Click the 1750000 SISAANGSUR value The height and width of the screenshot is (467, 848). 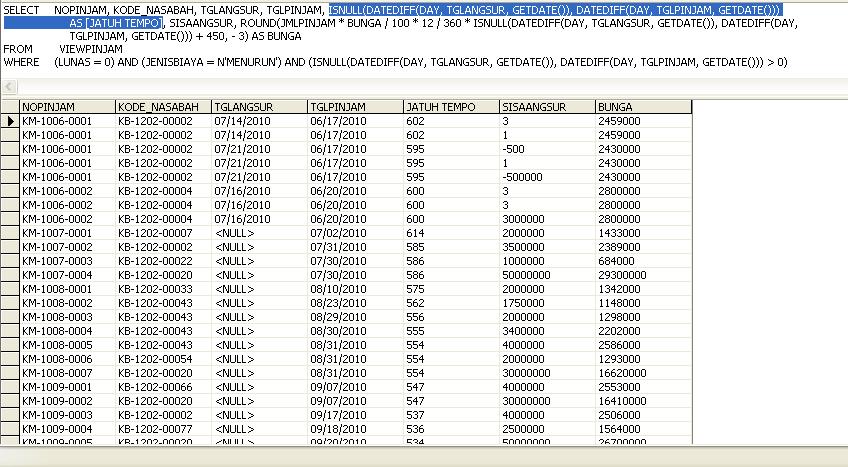[547, 303]
